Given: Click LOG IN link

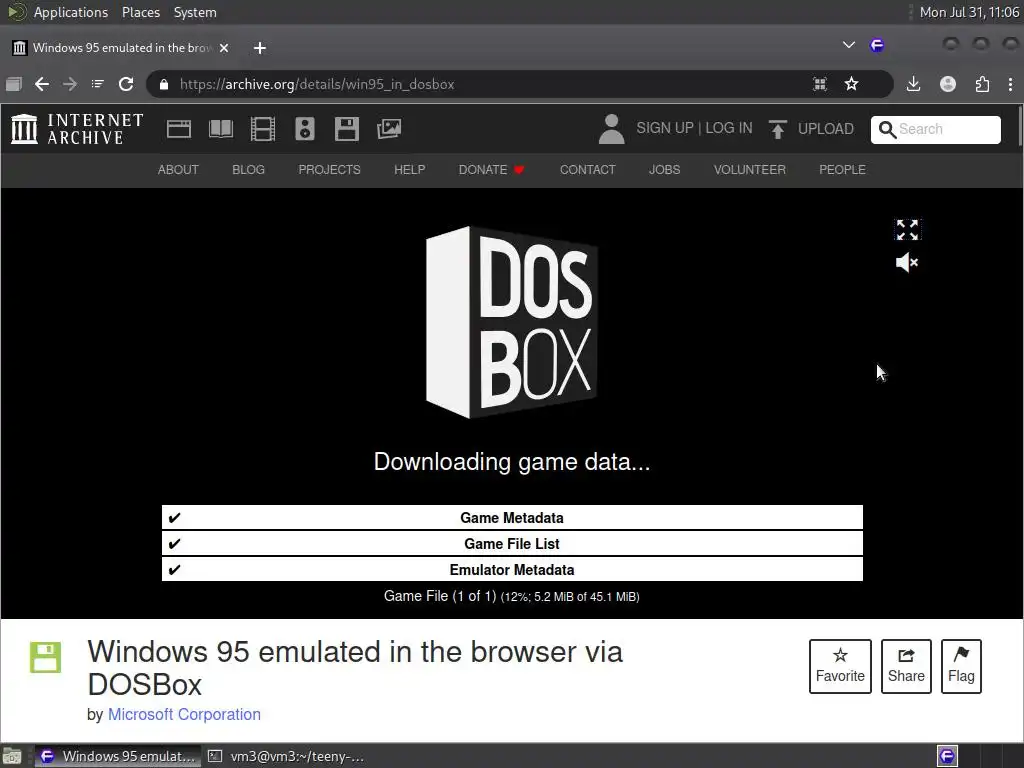Looking at the screenshot, I should (729, 128).
